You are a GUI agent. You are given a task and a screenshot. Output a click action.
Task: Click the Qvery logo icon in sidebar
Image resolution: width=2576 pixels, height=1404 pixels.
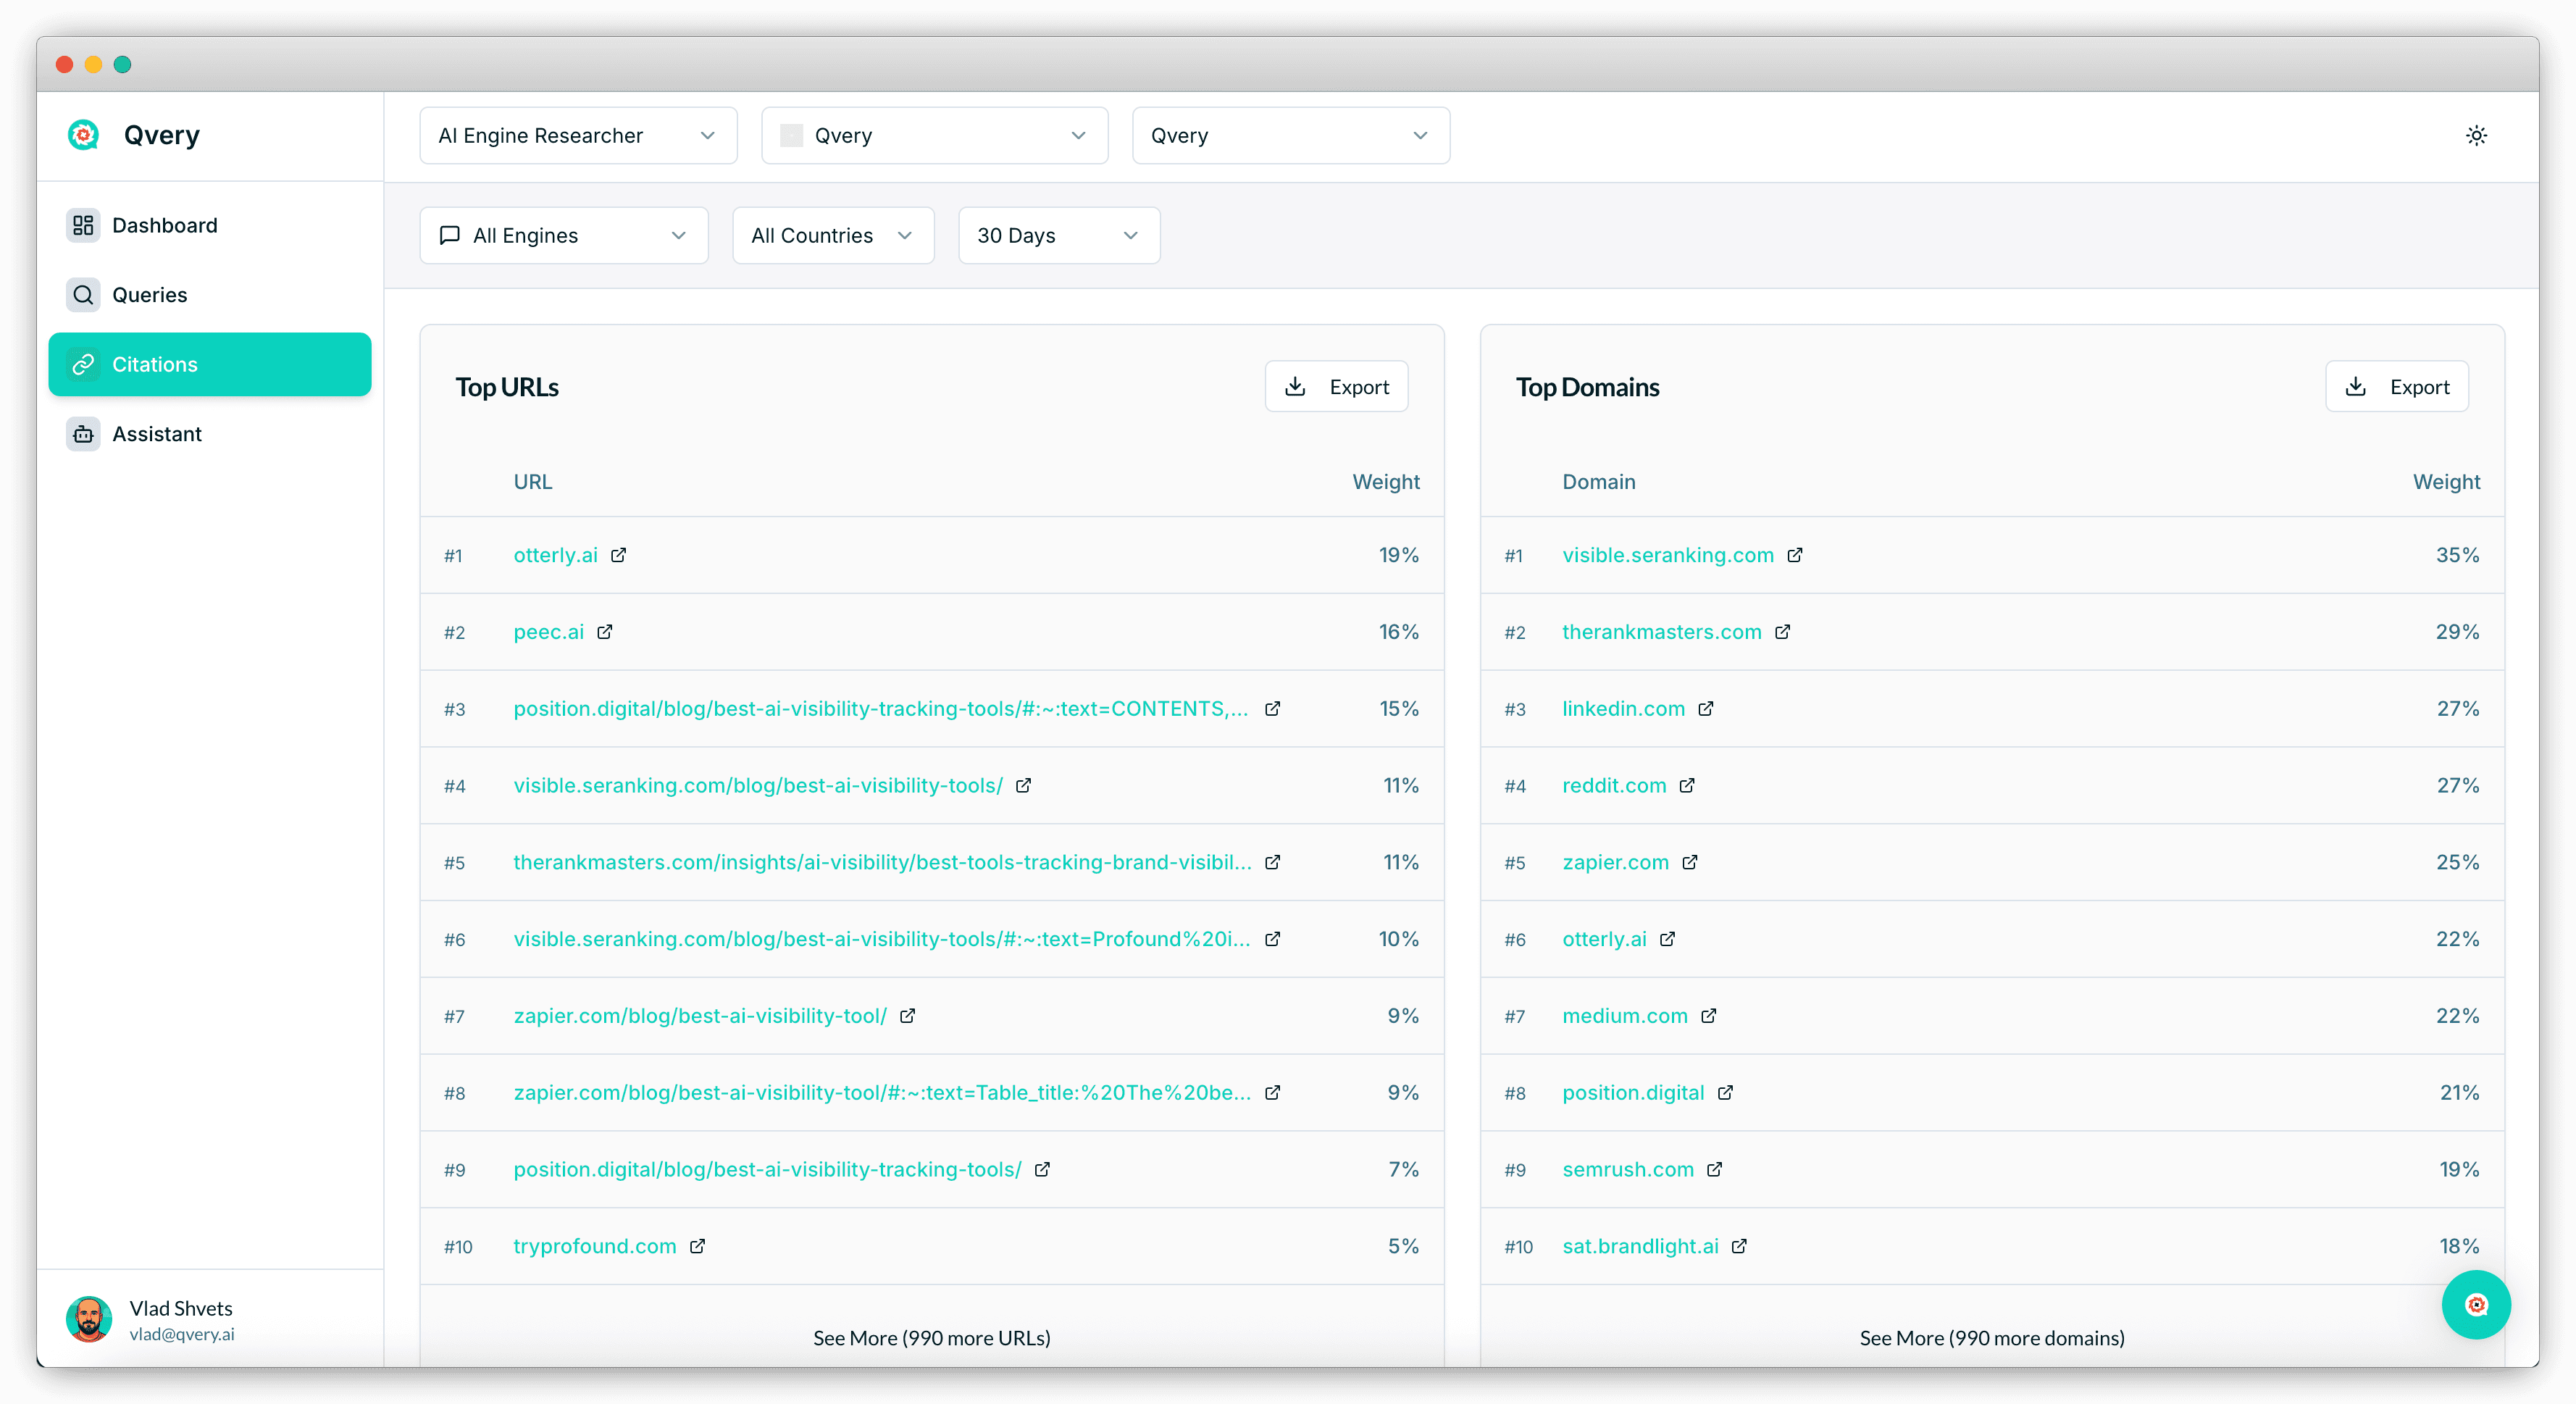83,135
